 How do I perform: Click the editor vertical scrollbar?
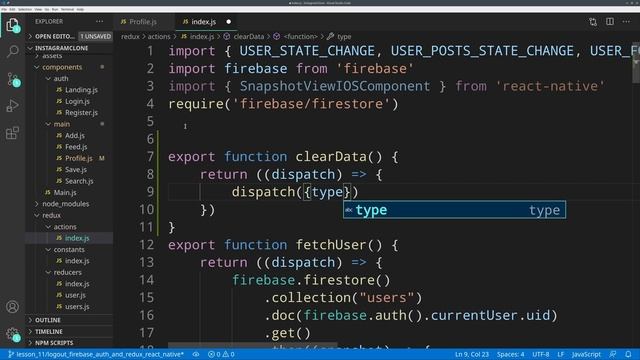[x=636, y=63]
